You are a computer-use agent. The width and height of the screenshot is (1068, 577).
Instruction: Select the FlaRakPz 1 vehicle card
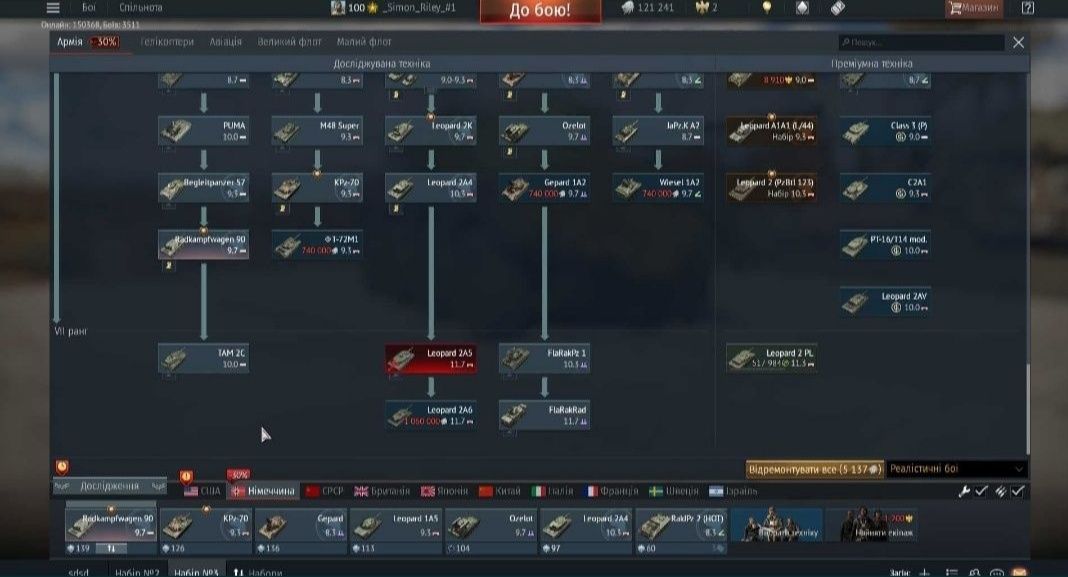(544, 358)
